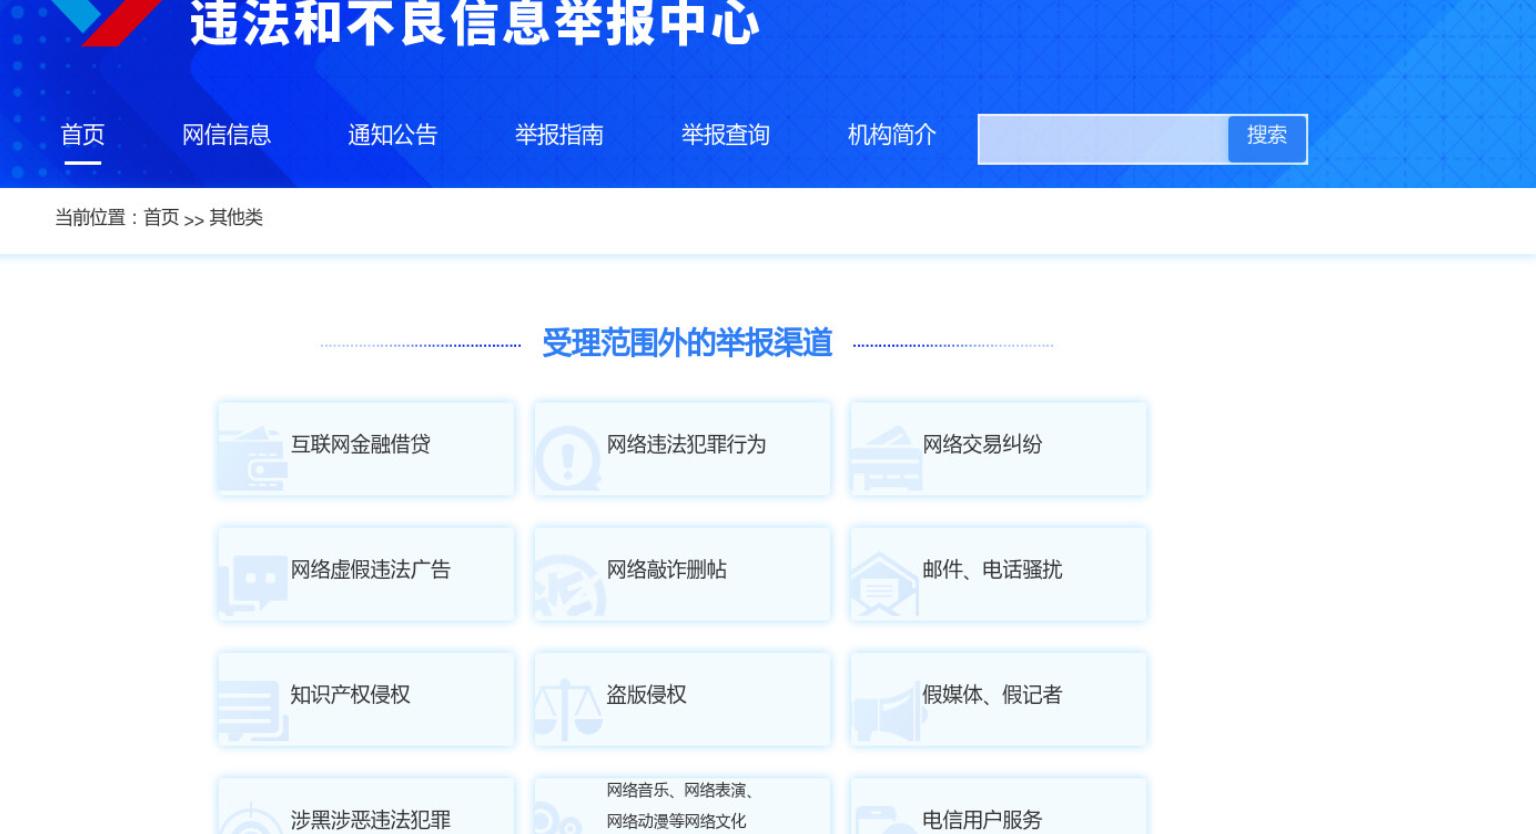Click the envelope icon for 邮件、电话骚扰
This screenshot has height=834, width=1536.
(884, 584)
